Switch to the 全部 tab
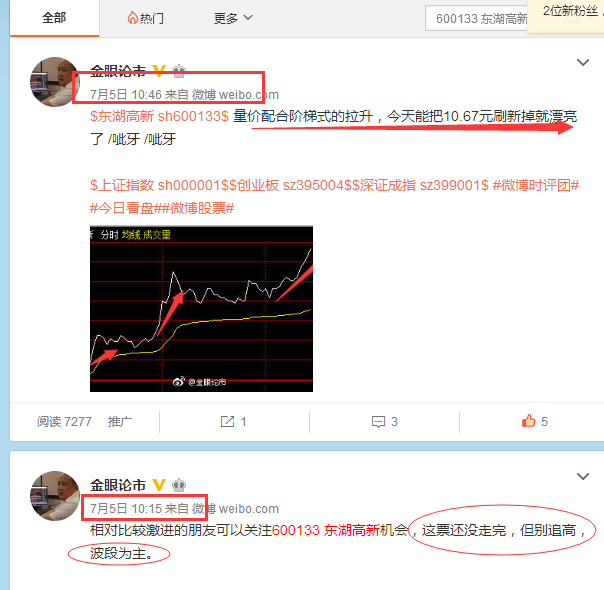Image resolution: width=604 pixels, height=590 pixels. tap(54, 18)
